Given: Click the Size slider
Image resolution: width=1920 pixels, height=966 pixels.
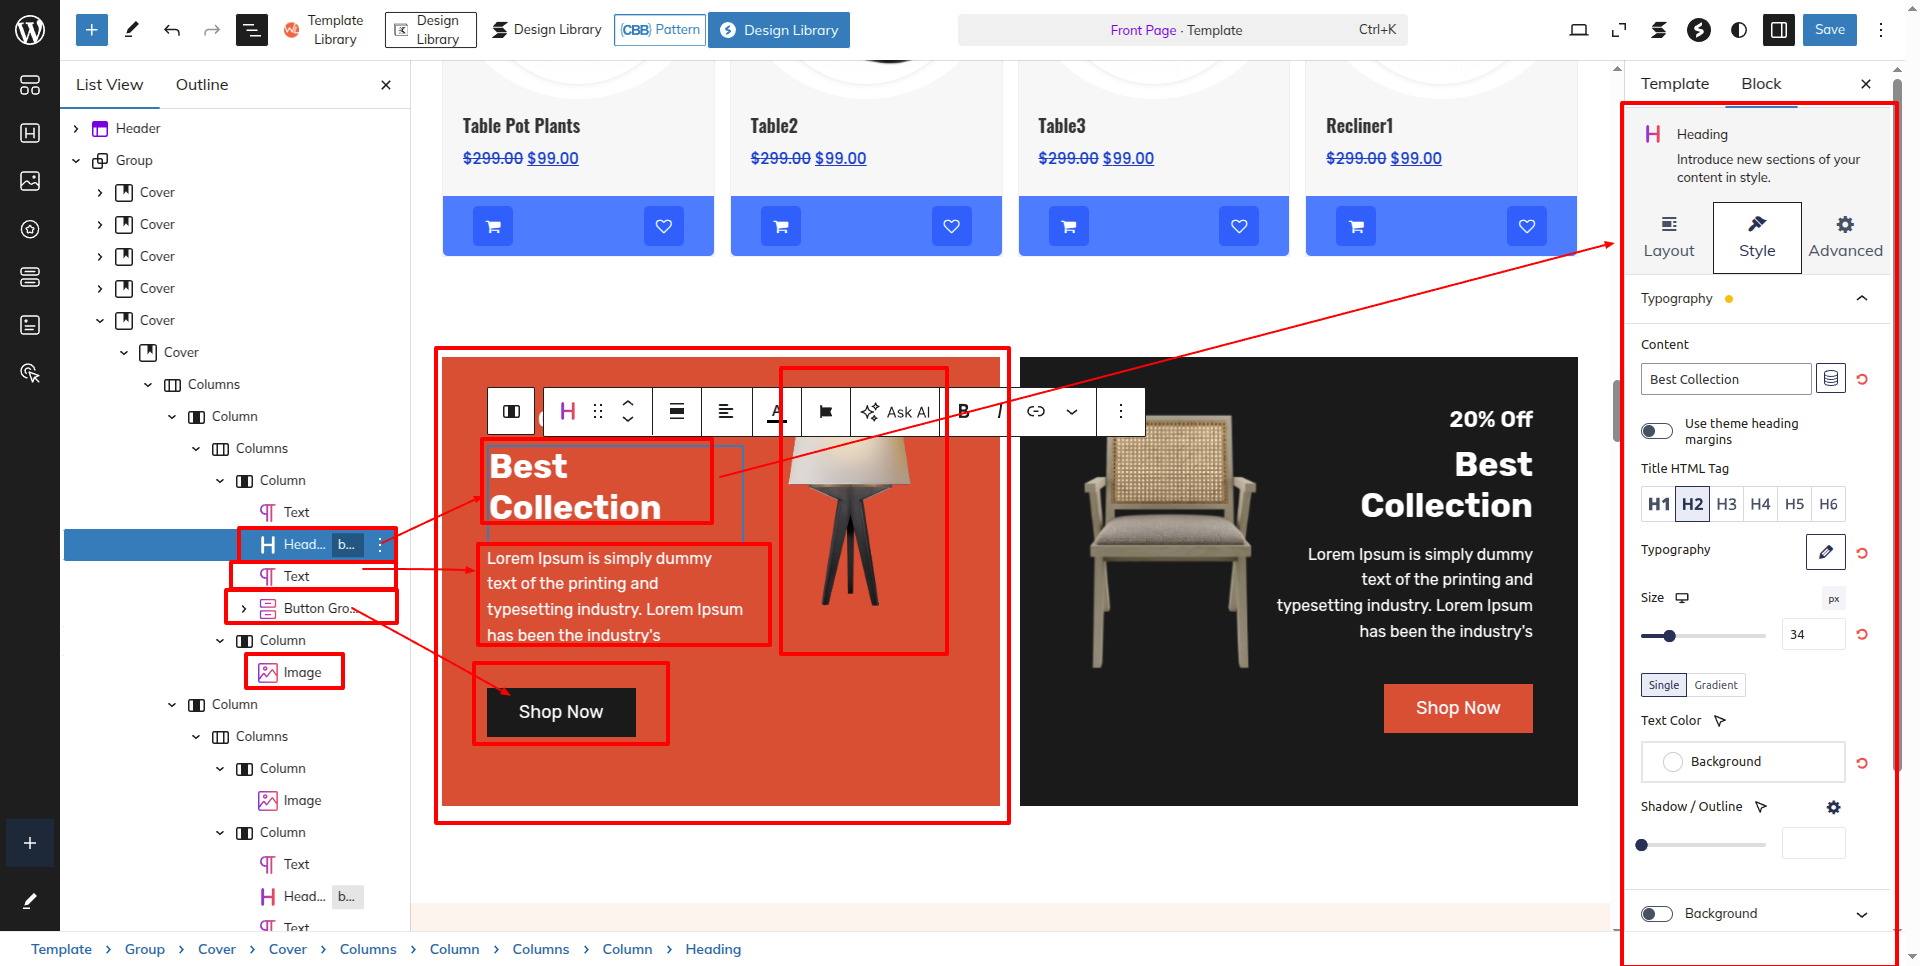Looking at the screenshot, I should pyautogui.click(x=1703, y=636).
